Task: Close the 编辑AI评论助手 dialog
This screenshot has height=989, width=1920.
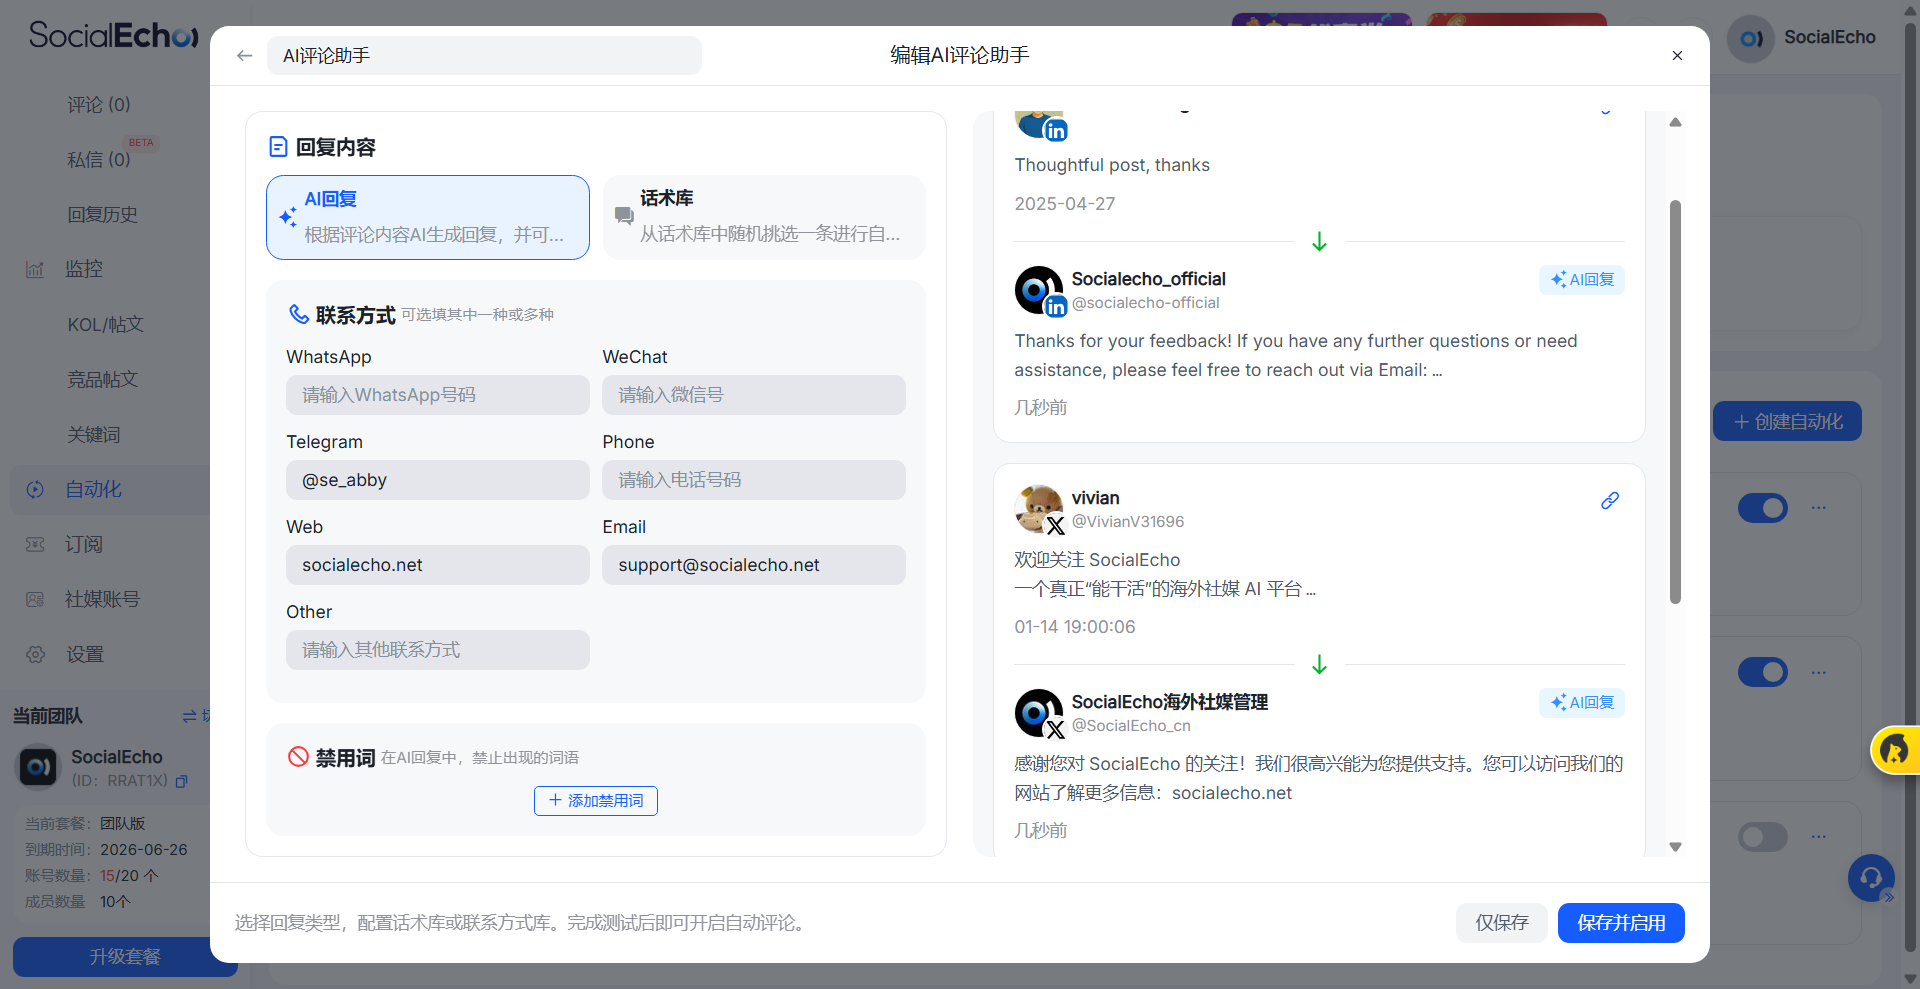Action: click(x=1677, y=56)
